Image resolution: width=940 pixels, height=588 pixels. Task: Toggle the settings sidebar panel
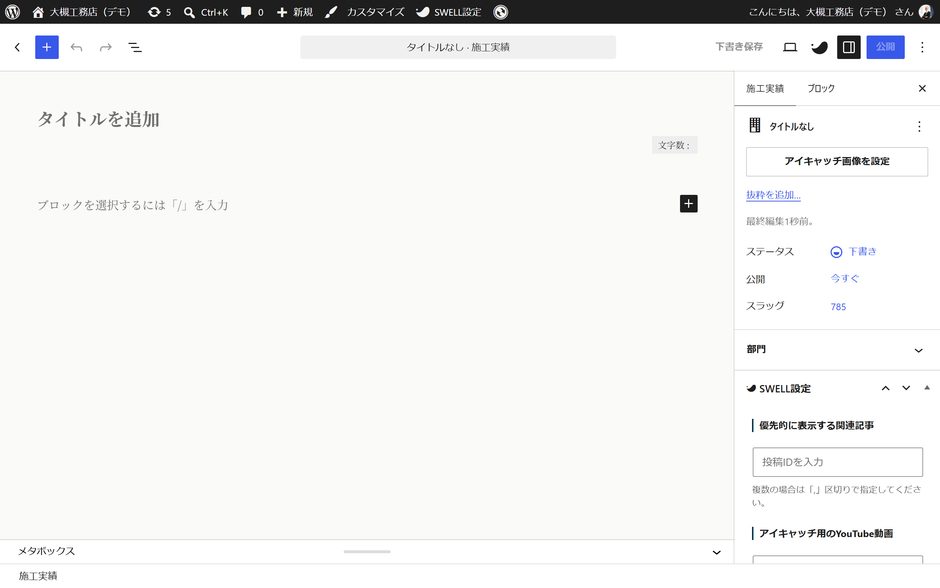[x=849, y=47]
